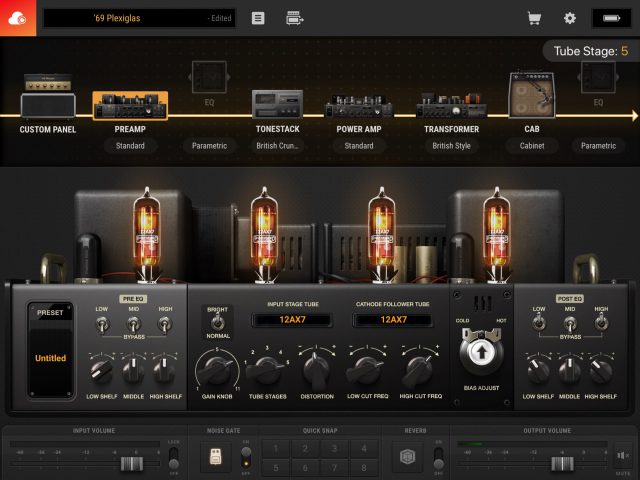The height and width of the screenshot is (480, 640).
Task: Select Quick Snap slot 8
Action: tap(364, 468)
